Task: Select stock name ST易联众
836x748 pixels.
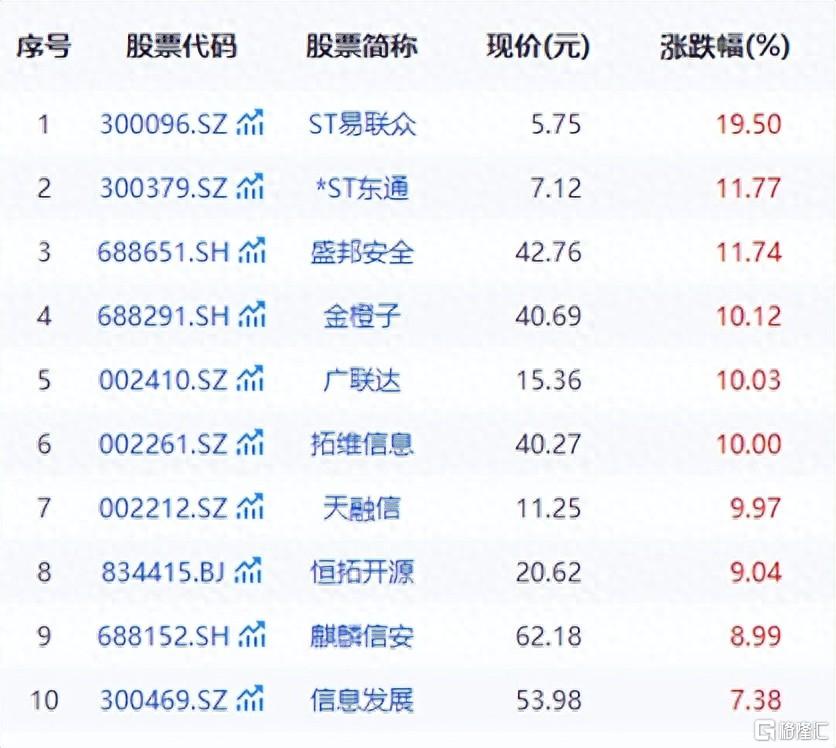Action: pos(363,124)
